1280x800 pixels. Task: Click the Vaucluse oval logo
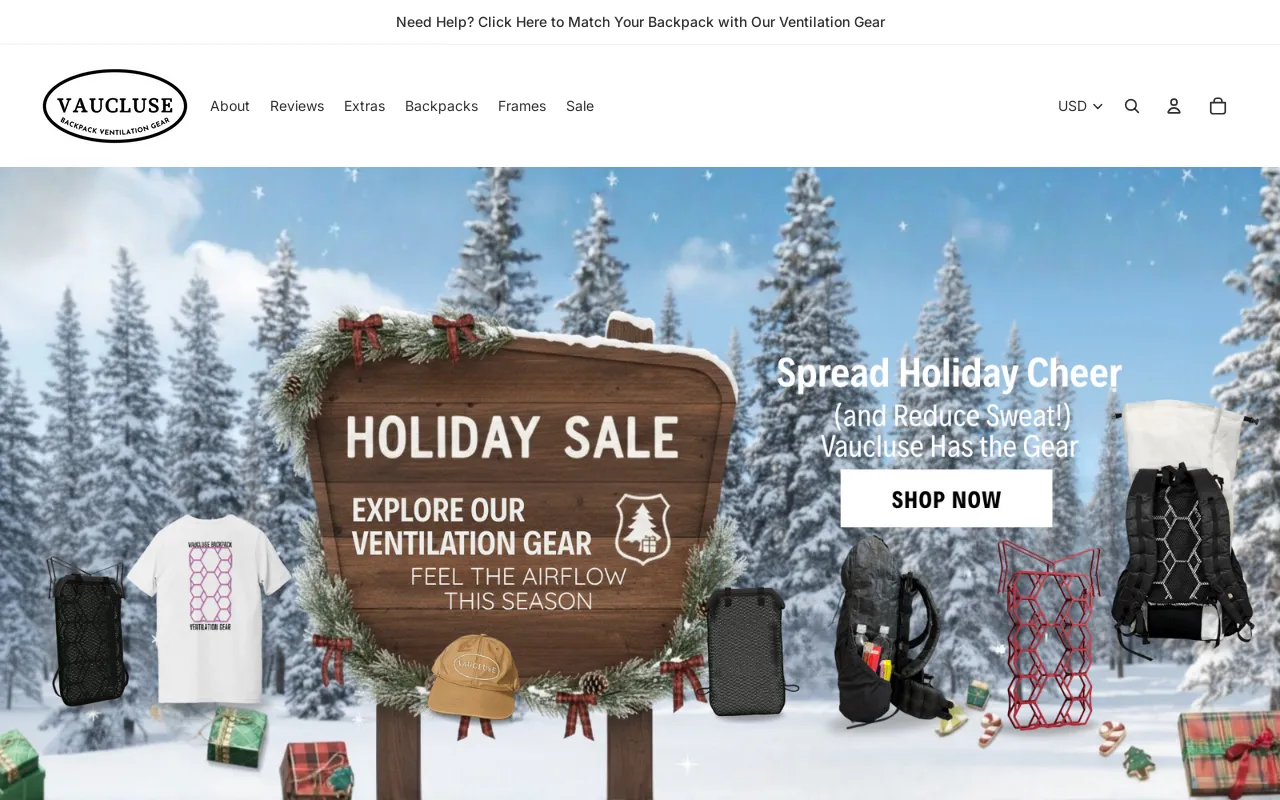pyautogui.click(x=115, y=106)
